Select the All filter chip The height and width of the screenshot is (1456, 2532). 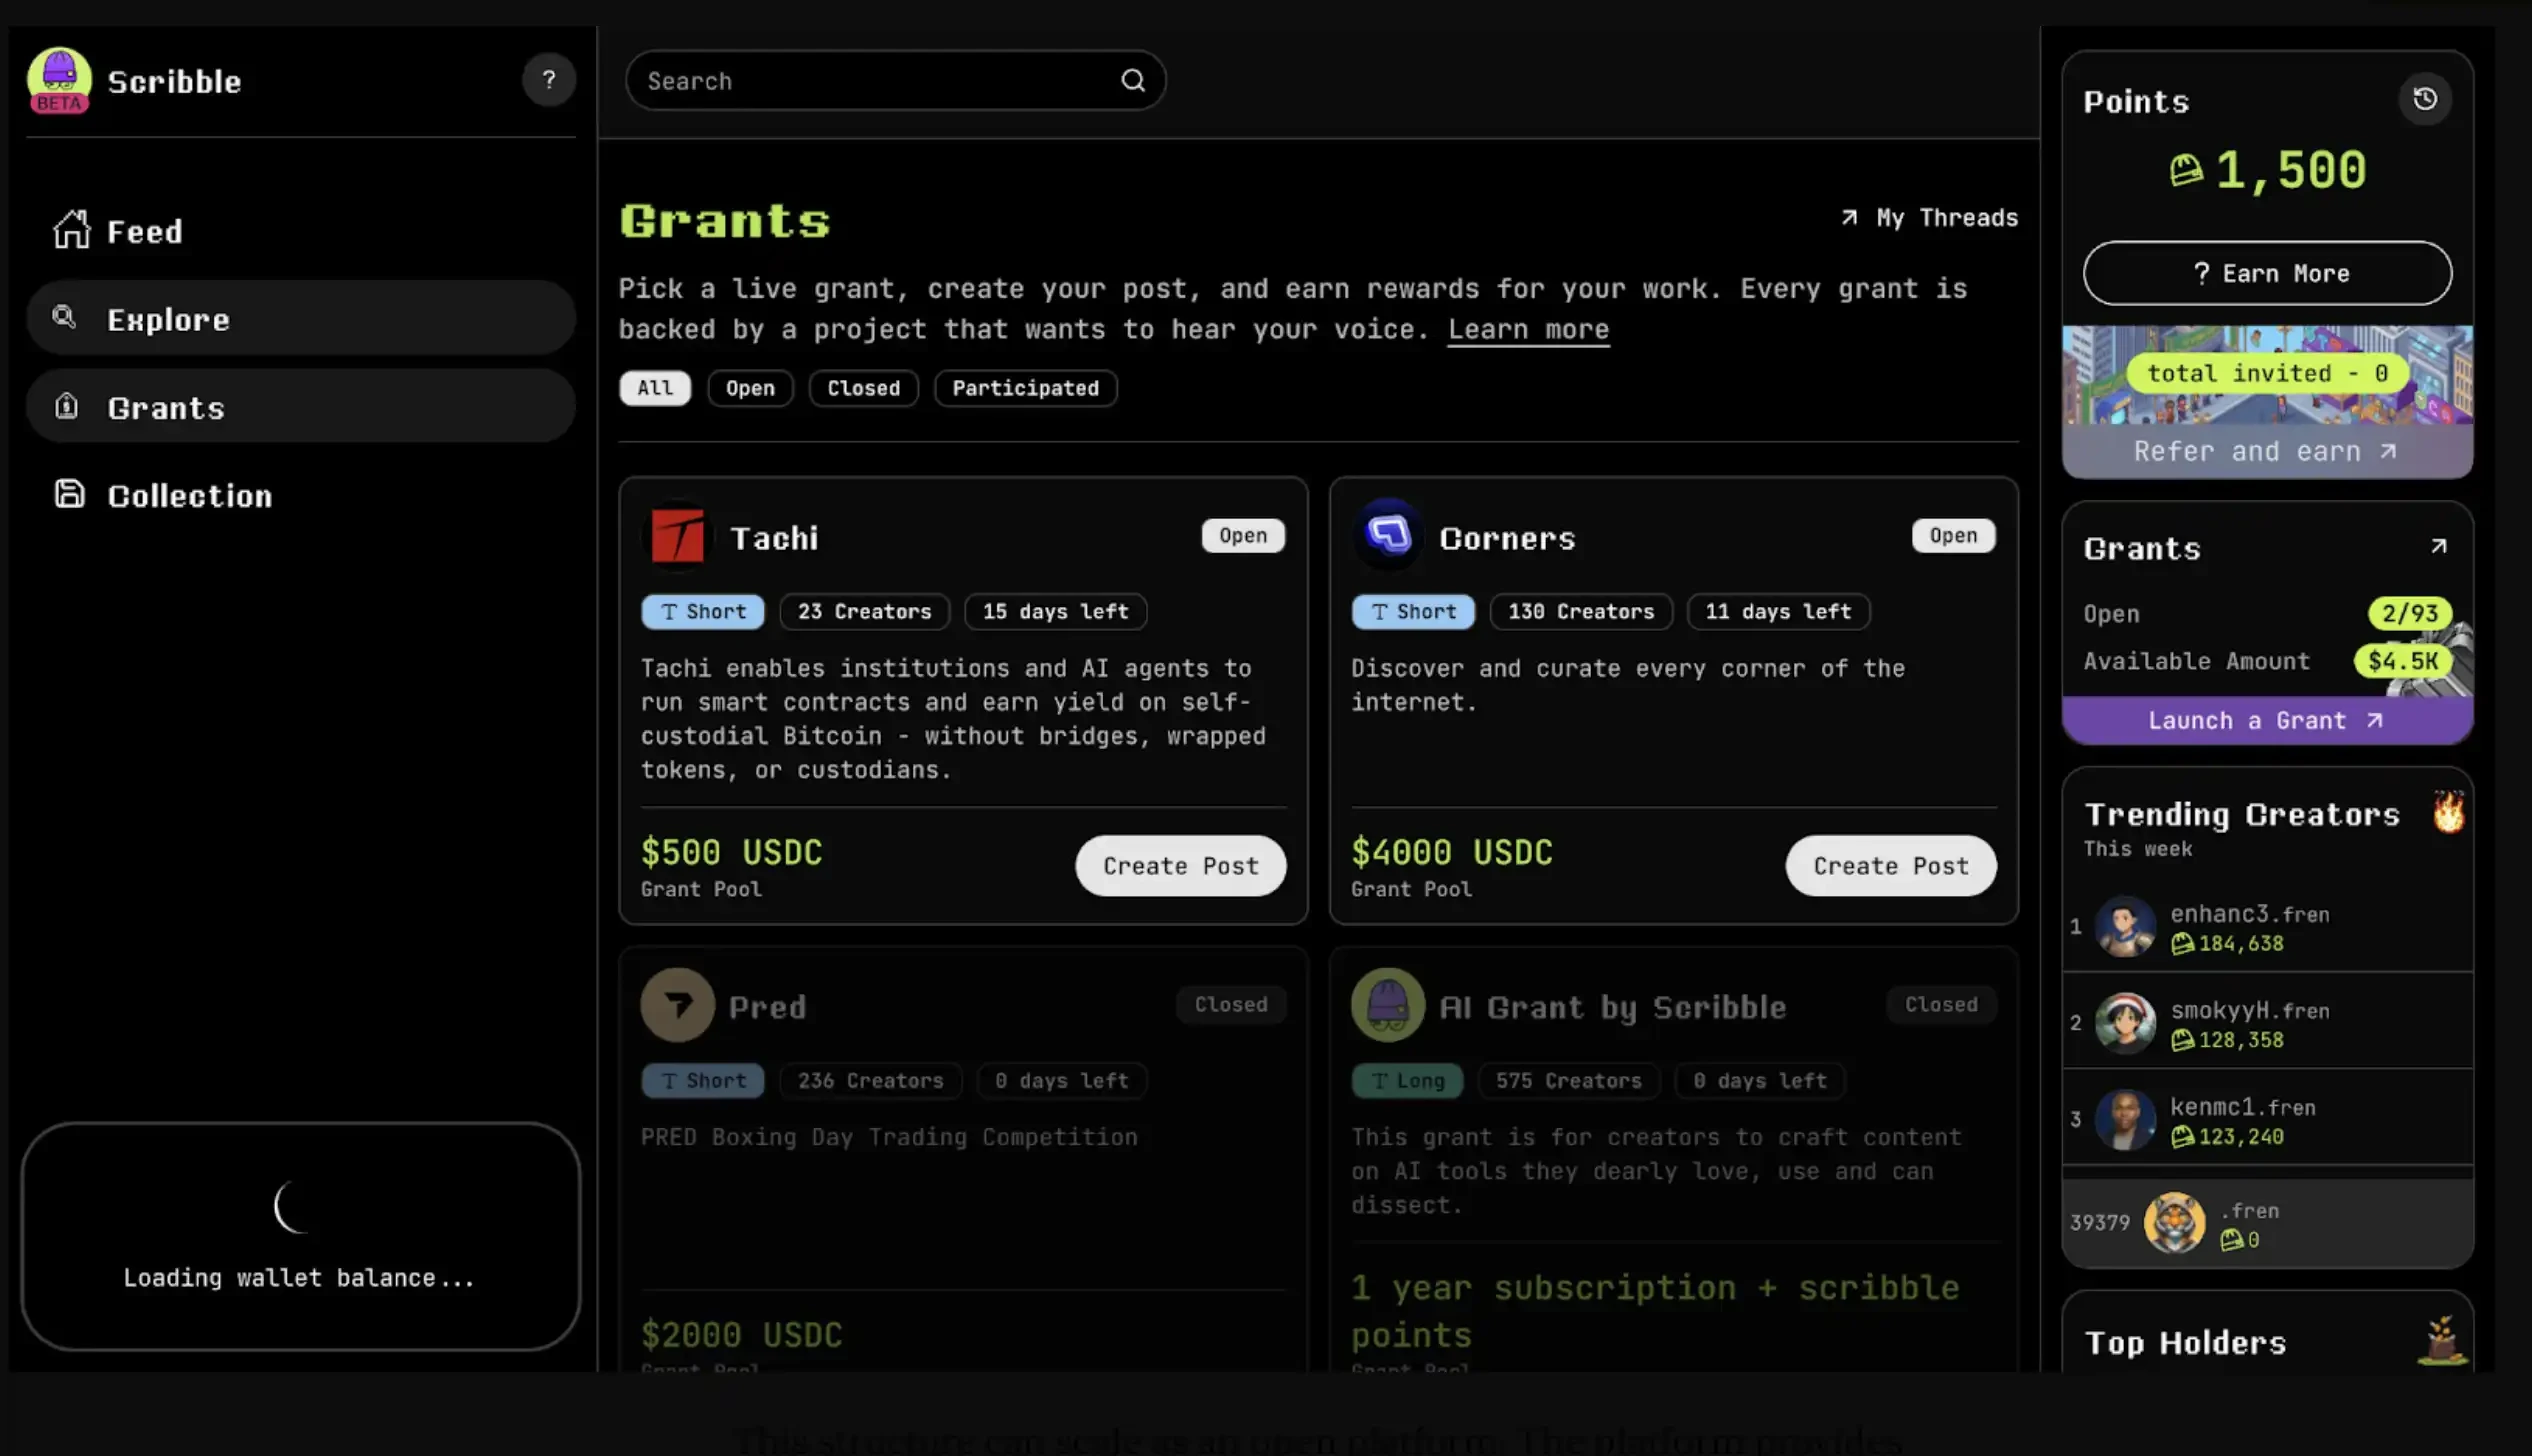[654, 388]
